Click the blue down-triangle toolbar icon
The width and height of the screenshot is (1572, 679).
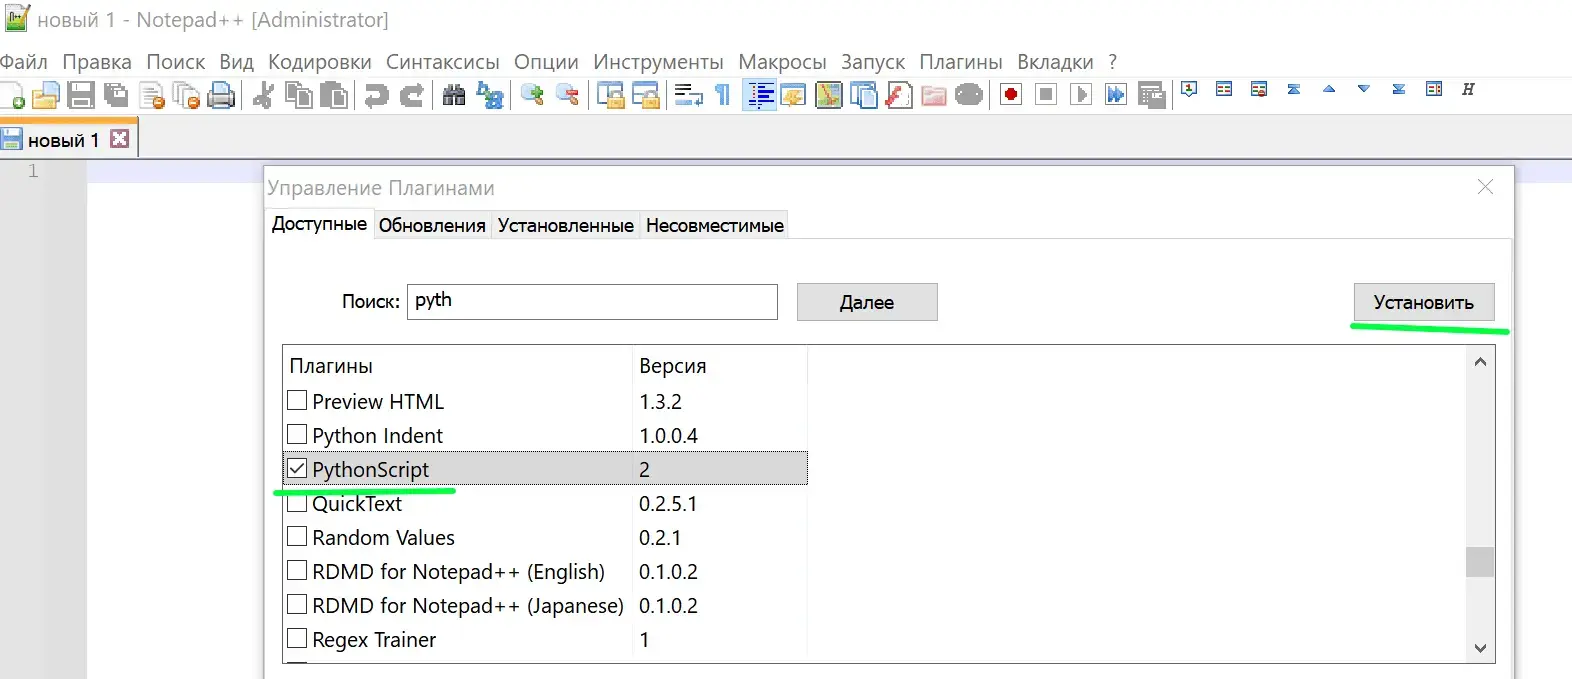pos(1363,89)
